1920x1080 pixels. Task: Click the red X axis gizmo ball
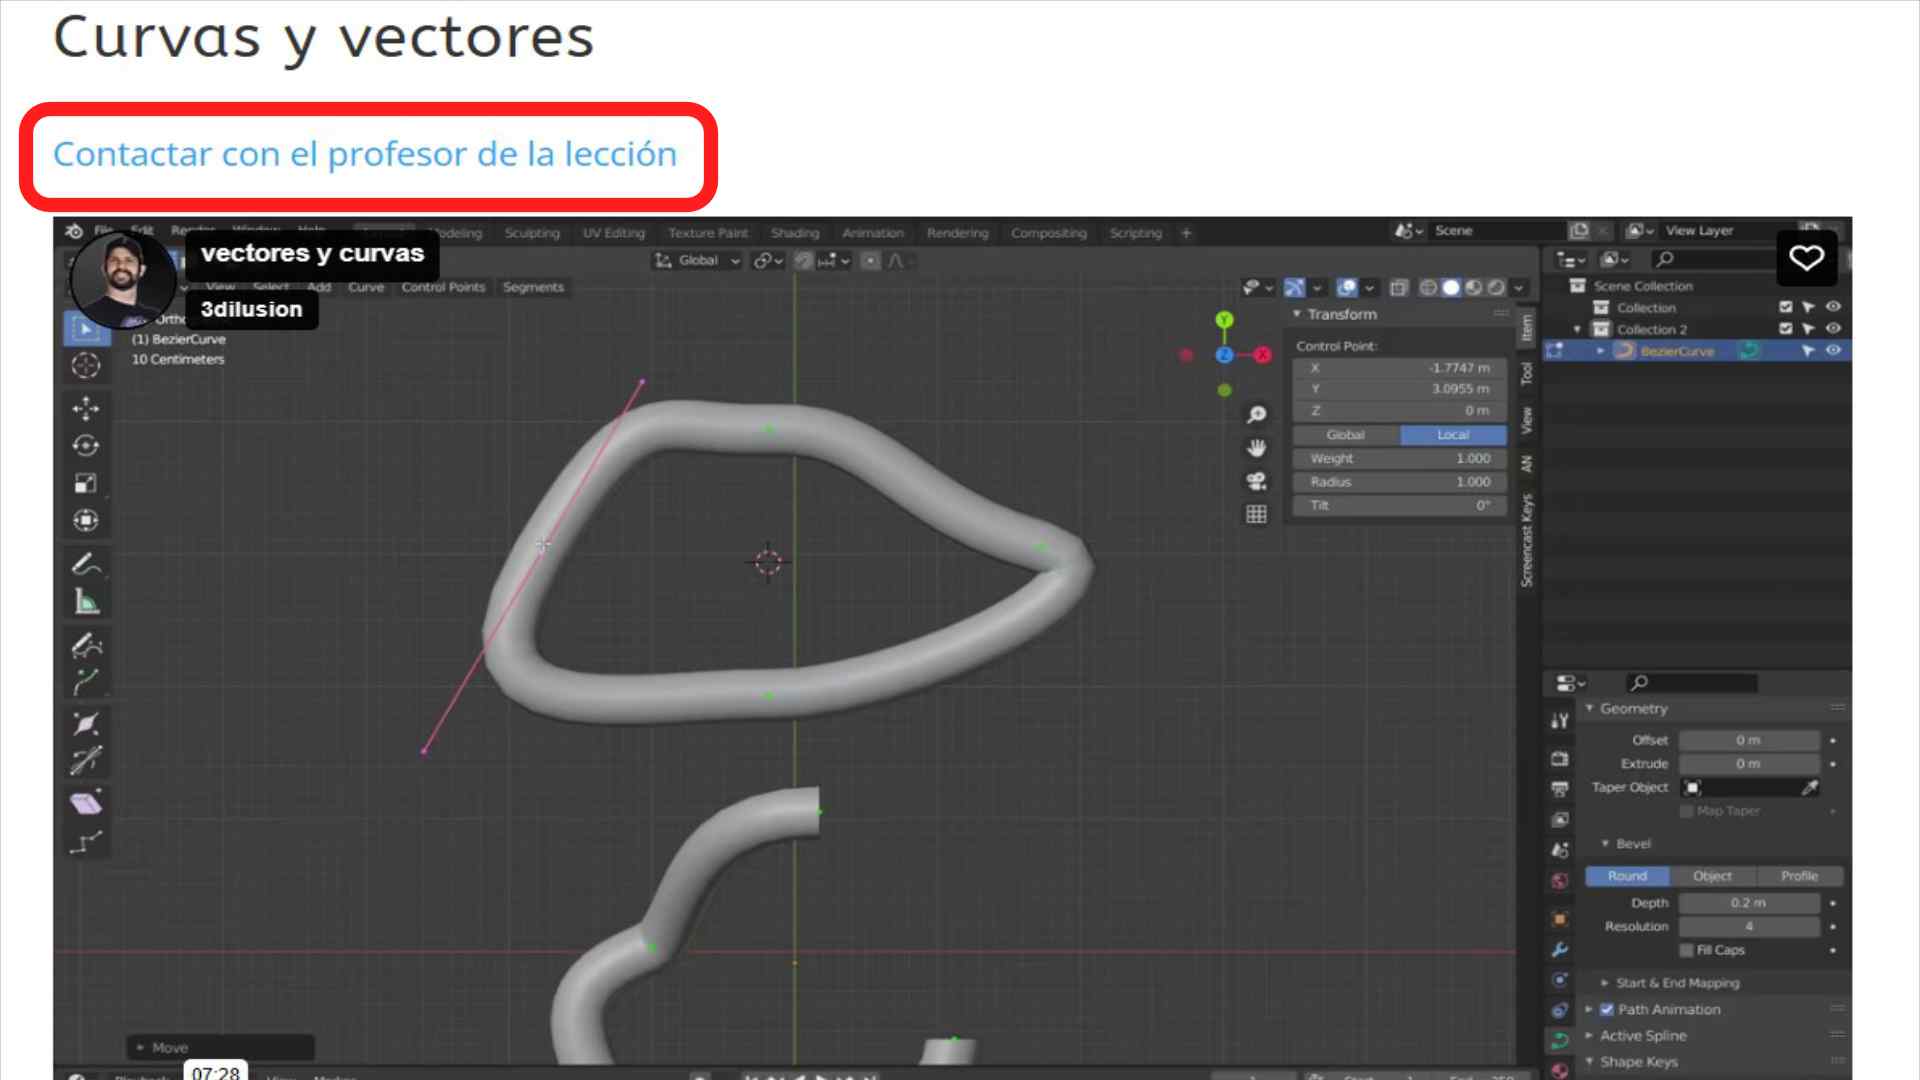(x=1263, y=354)
